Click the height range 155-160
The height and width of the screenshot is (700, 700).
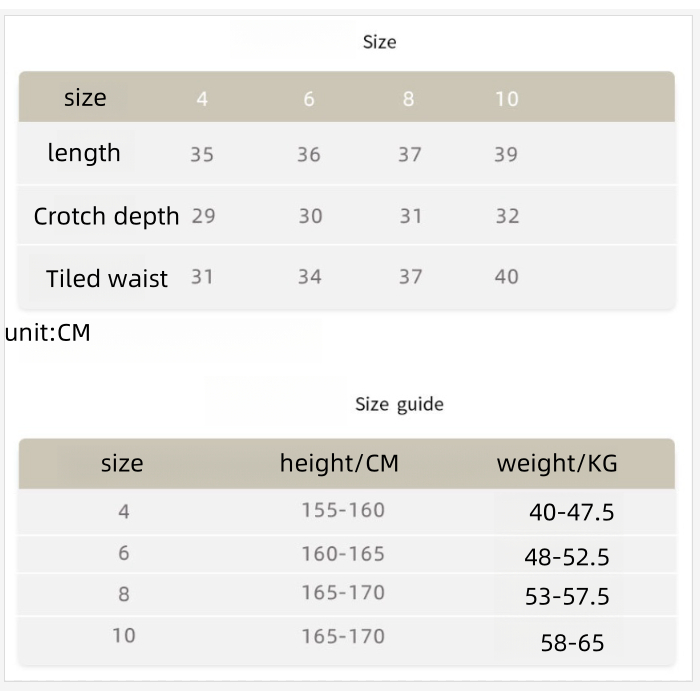[343, 510]
